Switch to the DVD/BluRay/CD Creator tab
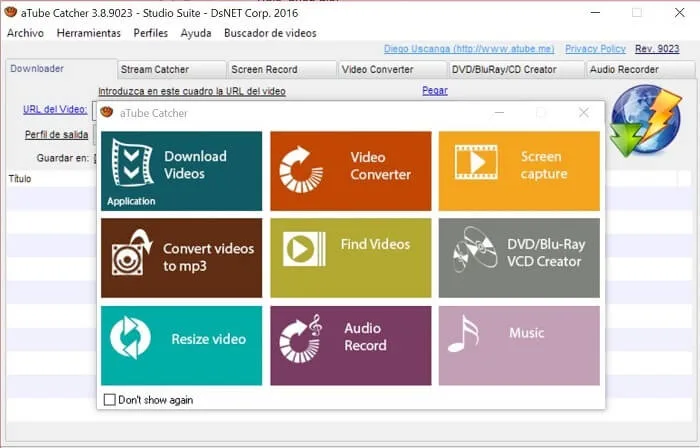Viewport: 700px width, 448px height. (x=516, y=70)
